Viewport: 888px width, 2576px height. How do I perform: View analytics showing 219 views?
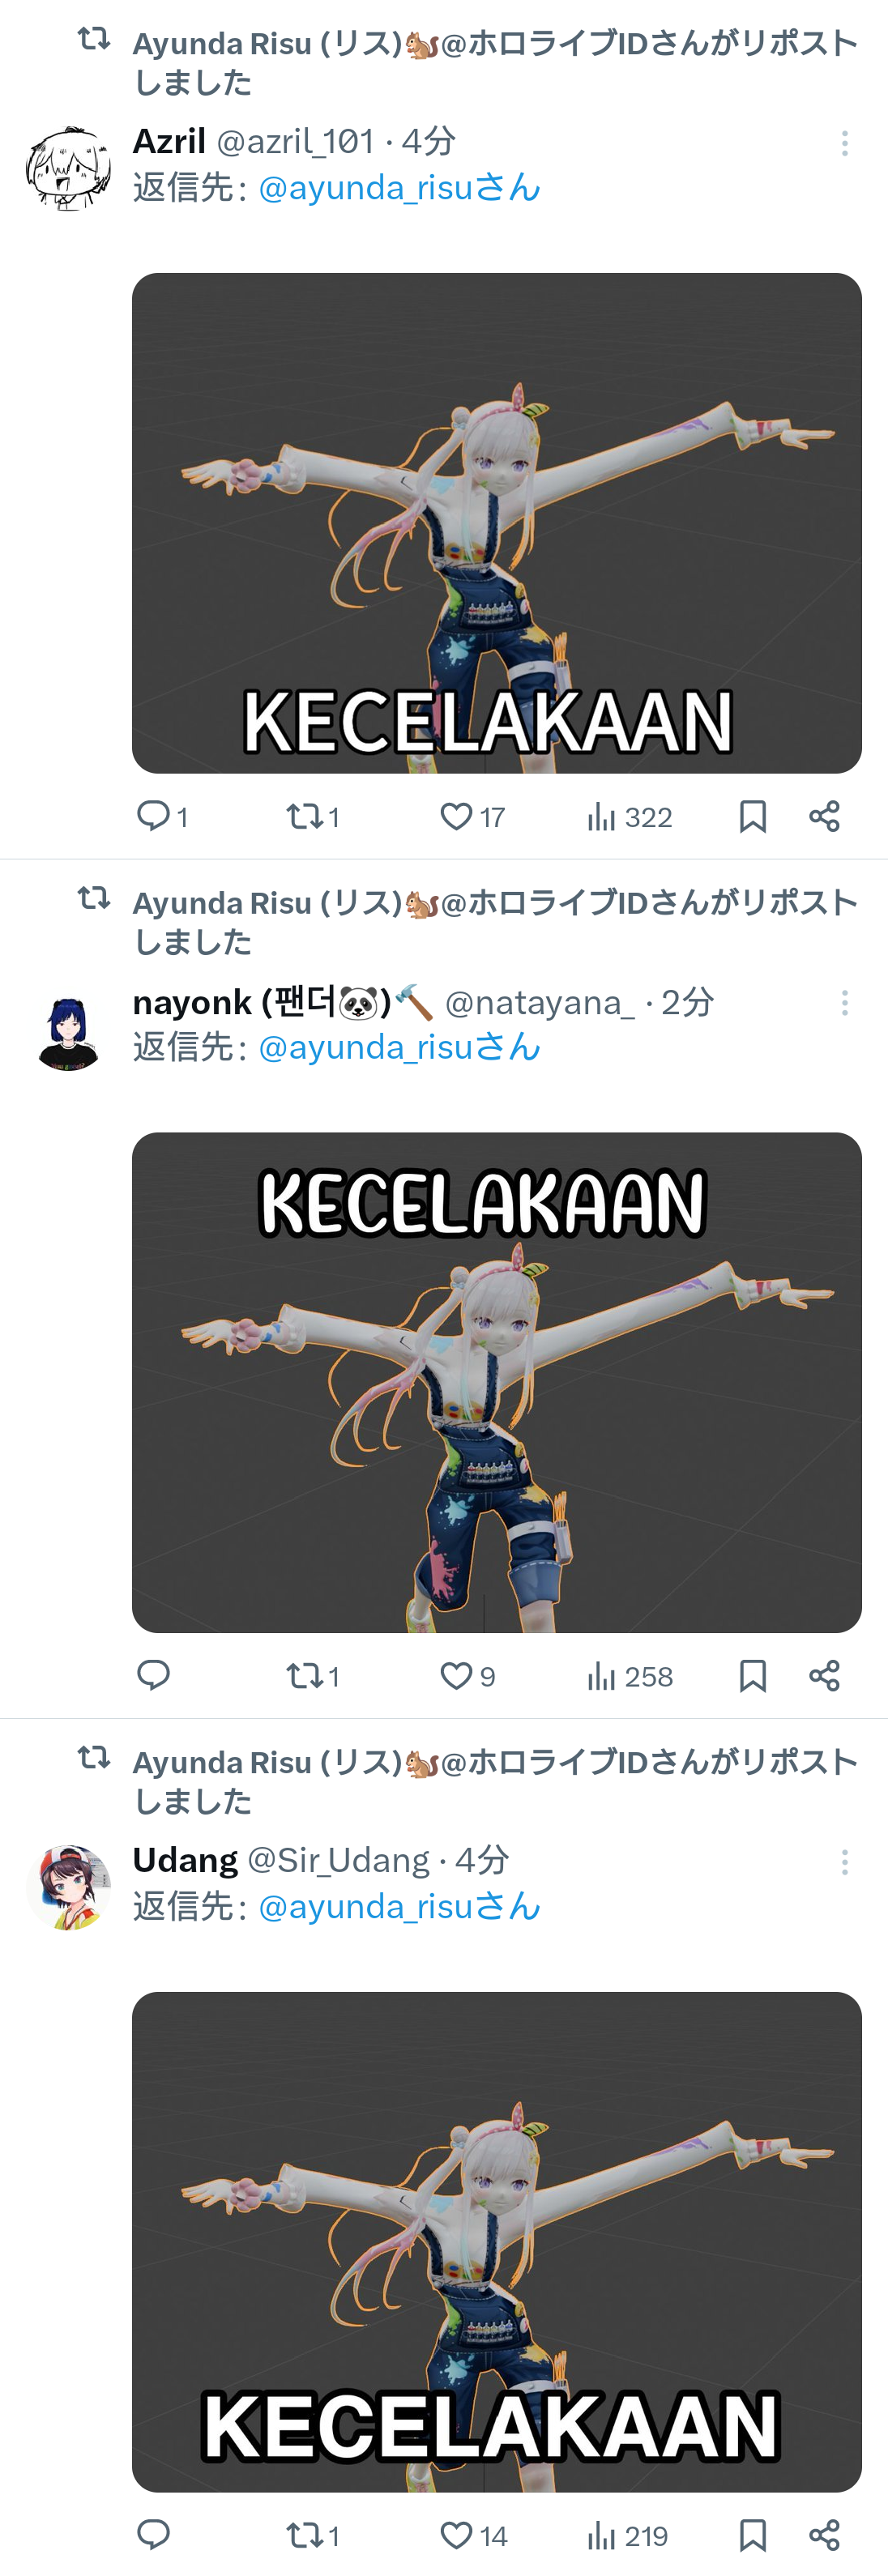coord(627,2535)
